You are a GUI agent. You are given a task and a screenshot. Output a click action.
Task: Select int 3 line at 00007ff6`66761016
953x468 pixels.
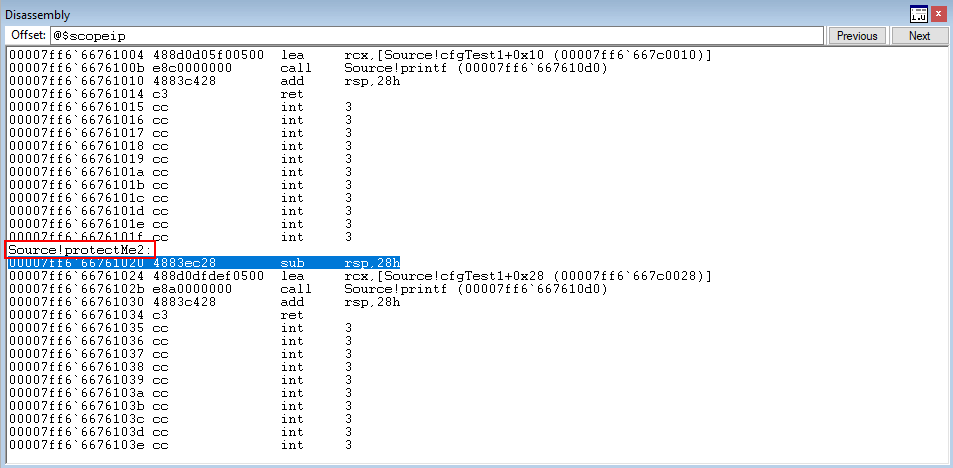coord(181,120)
